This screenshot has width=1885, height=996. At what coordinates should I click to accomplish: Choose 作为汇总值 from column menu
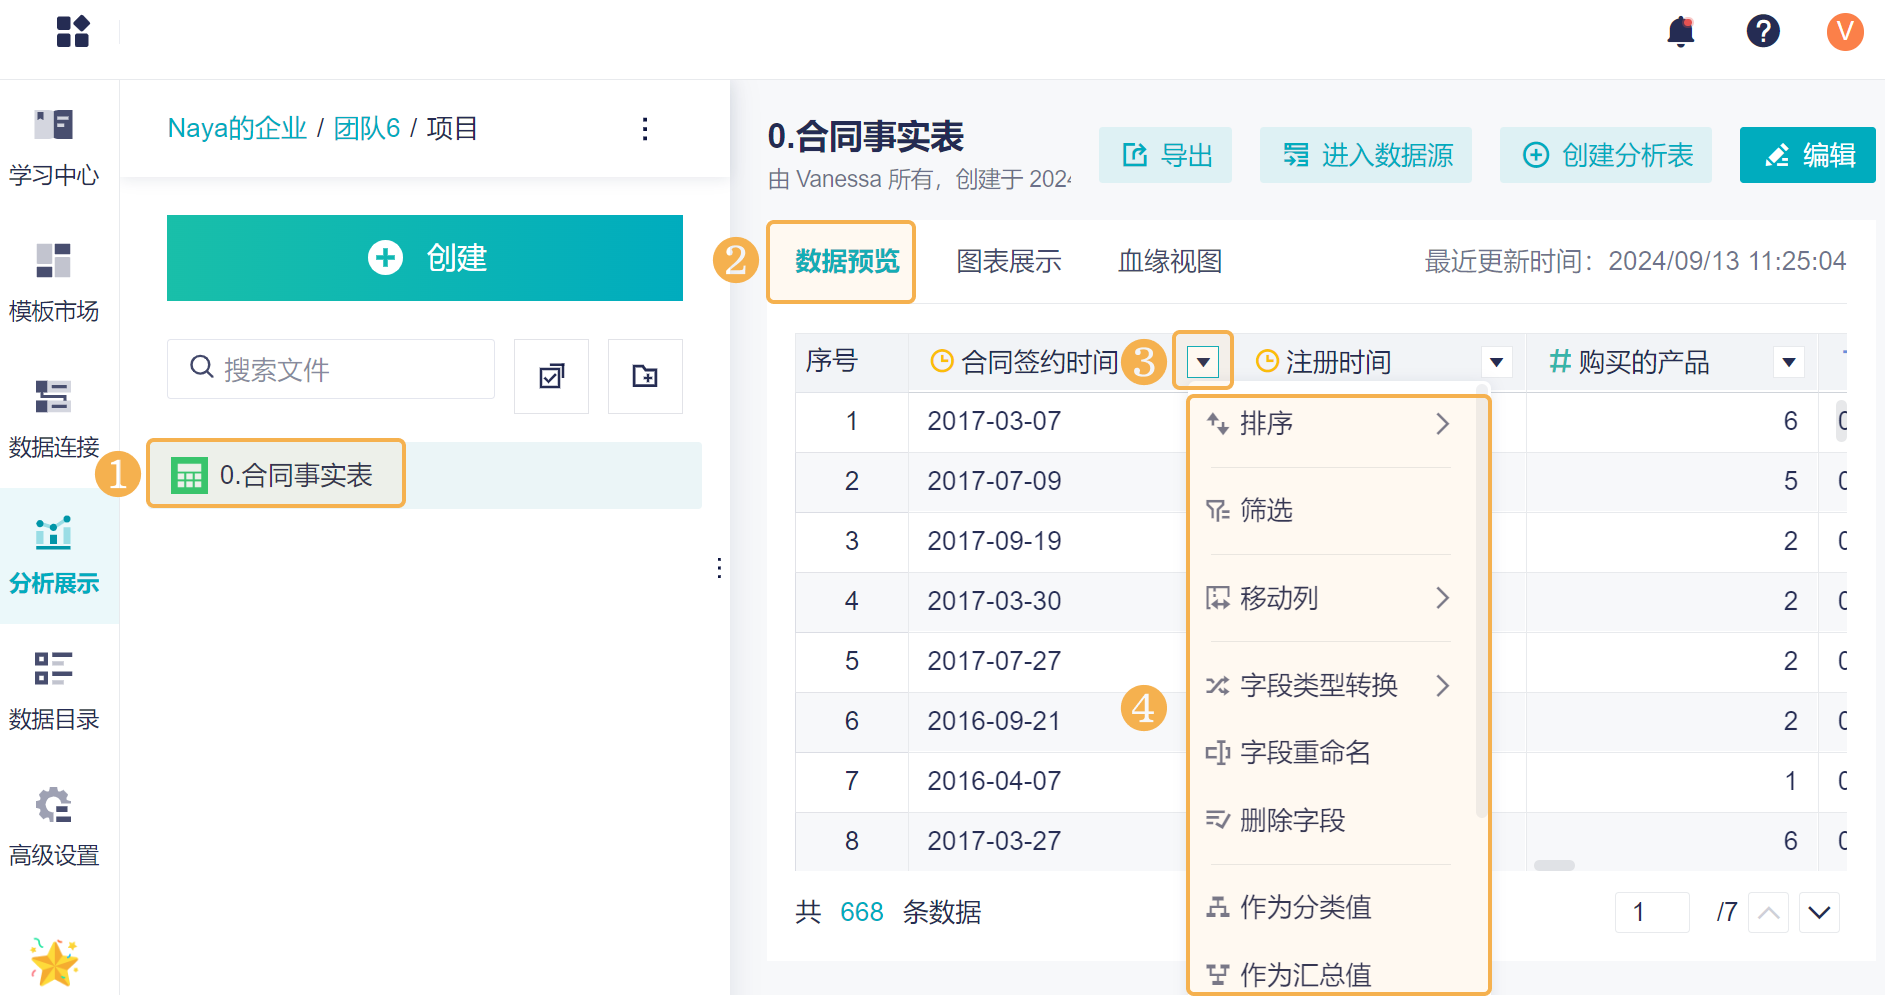(x=1330, y=974)
